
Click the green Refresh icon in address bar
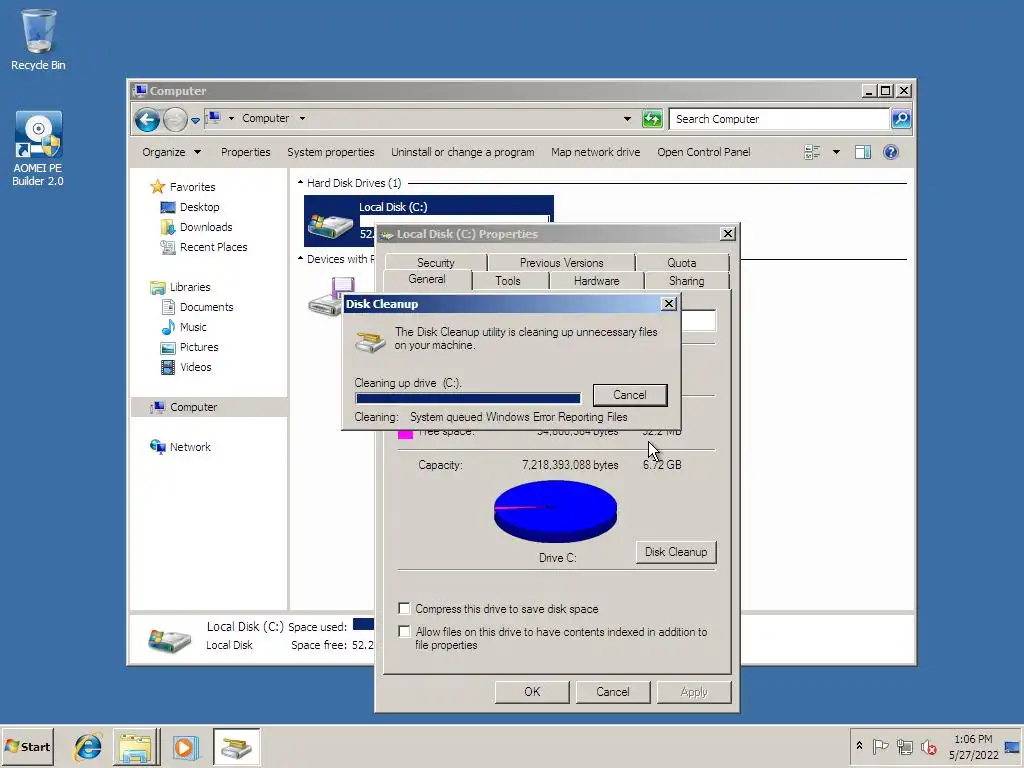[x=652, y=119]
